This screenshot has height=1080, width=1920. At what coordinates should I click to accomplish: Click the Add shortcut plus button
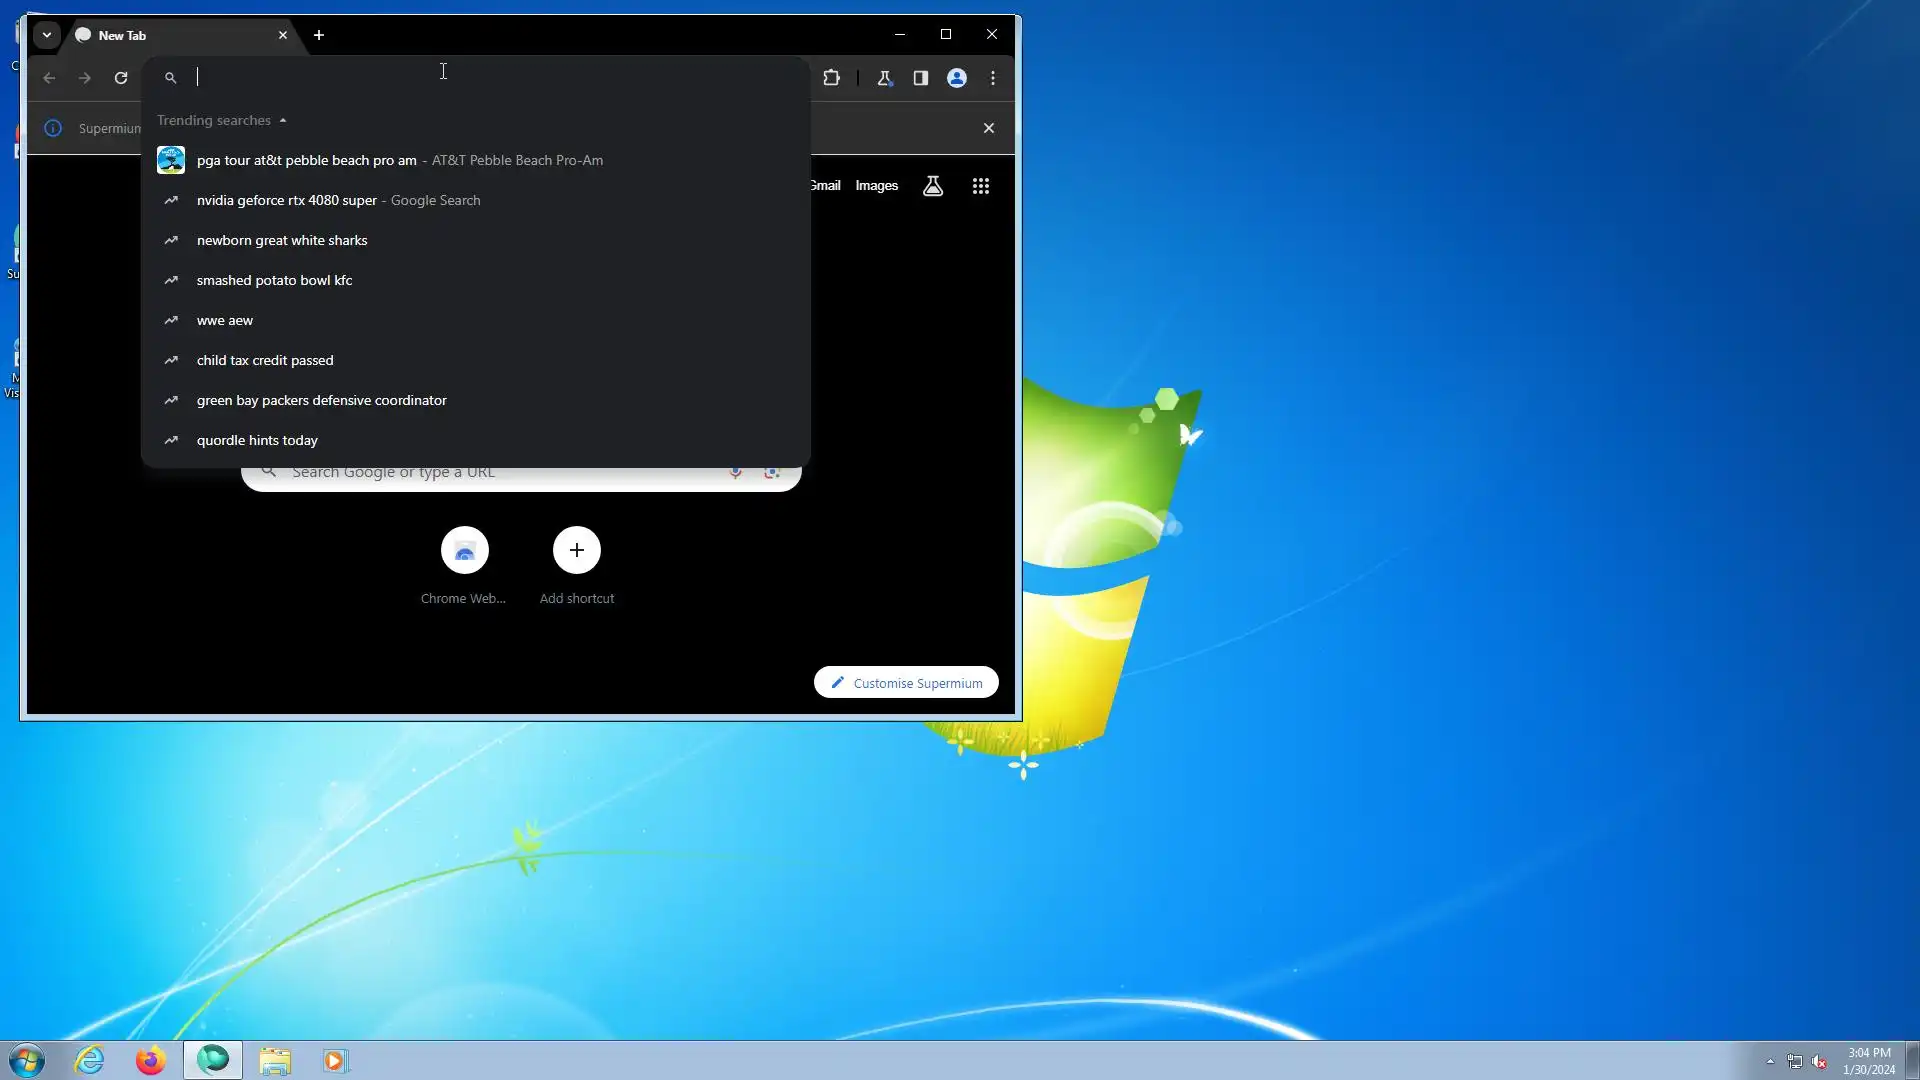[x=577, y=551]
